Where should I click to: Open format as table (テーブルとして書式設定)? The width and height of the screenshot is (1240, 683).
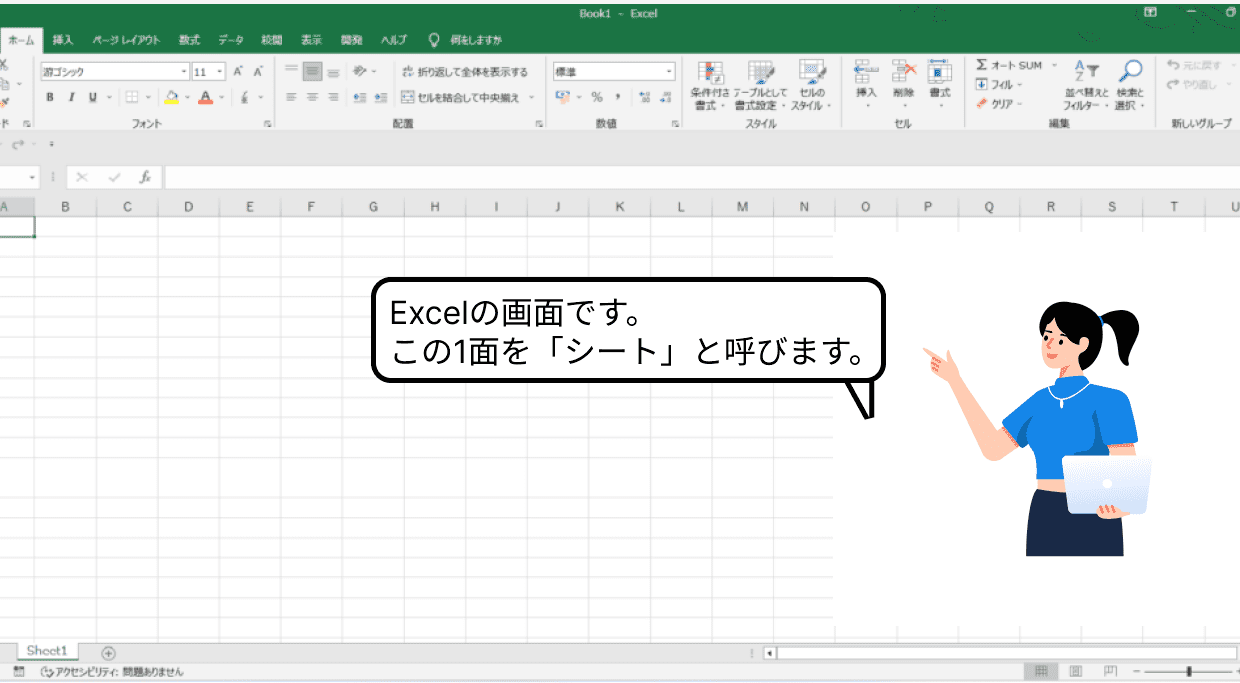(761, 86)
